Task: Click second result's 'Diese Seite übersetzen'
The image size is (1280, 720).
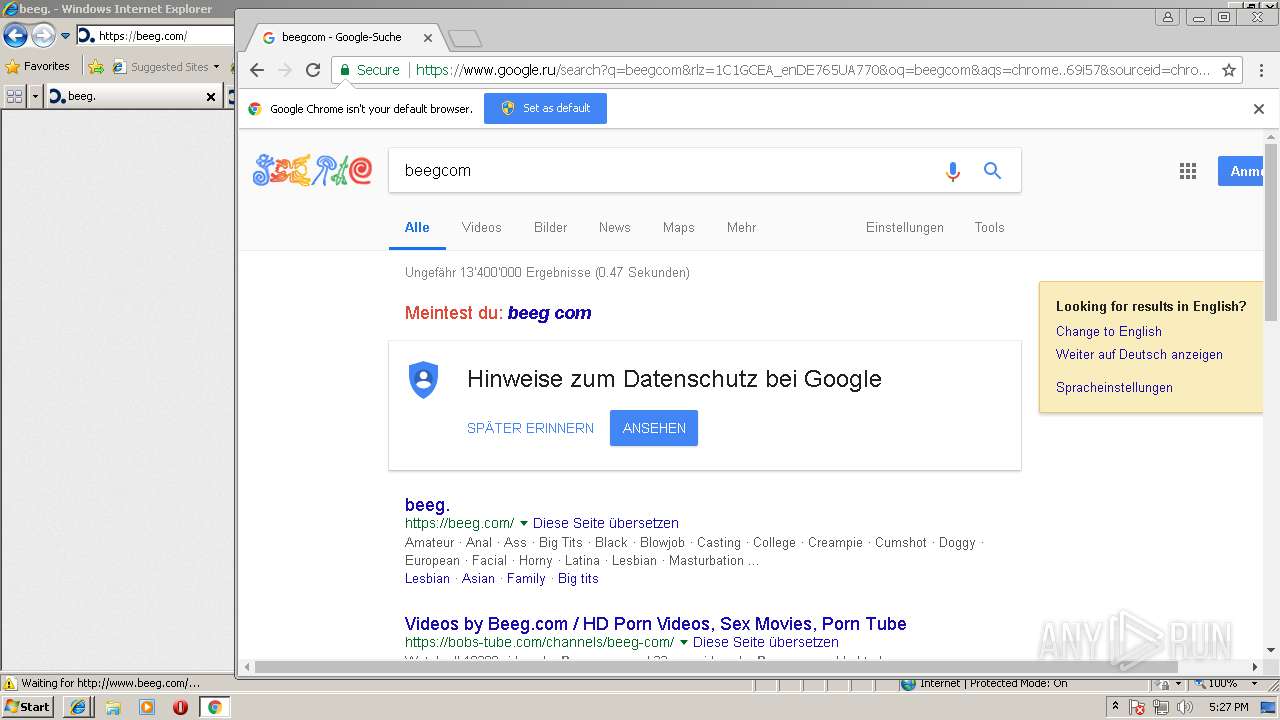Action: click(x=766, y=642)
